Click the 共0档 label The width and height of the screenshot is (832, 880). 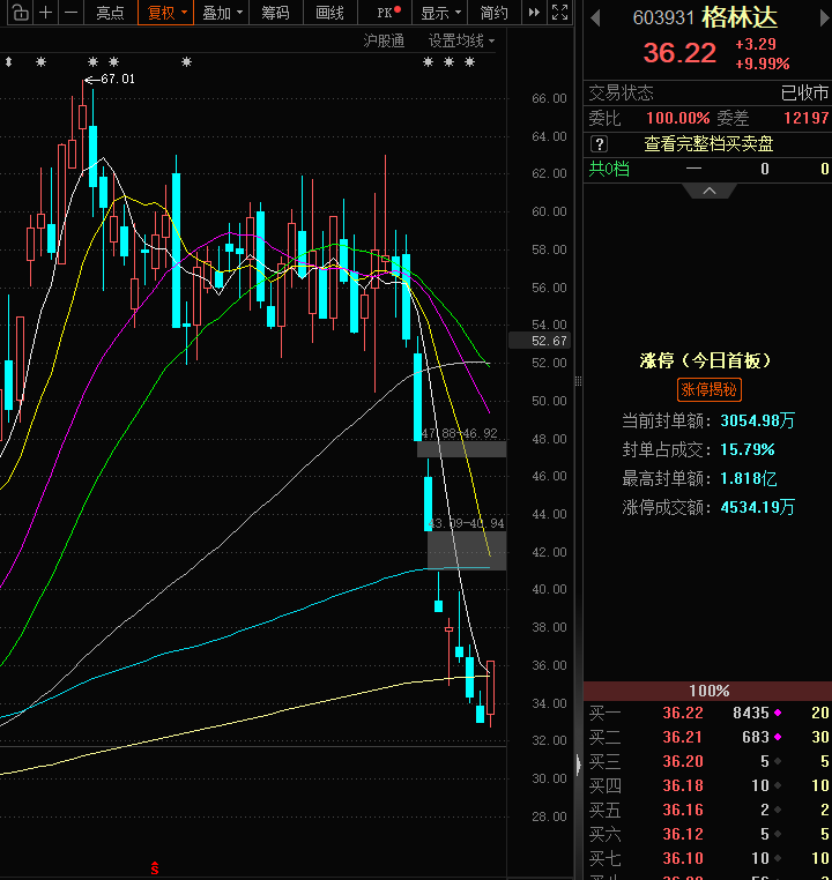609,168
